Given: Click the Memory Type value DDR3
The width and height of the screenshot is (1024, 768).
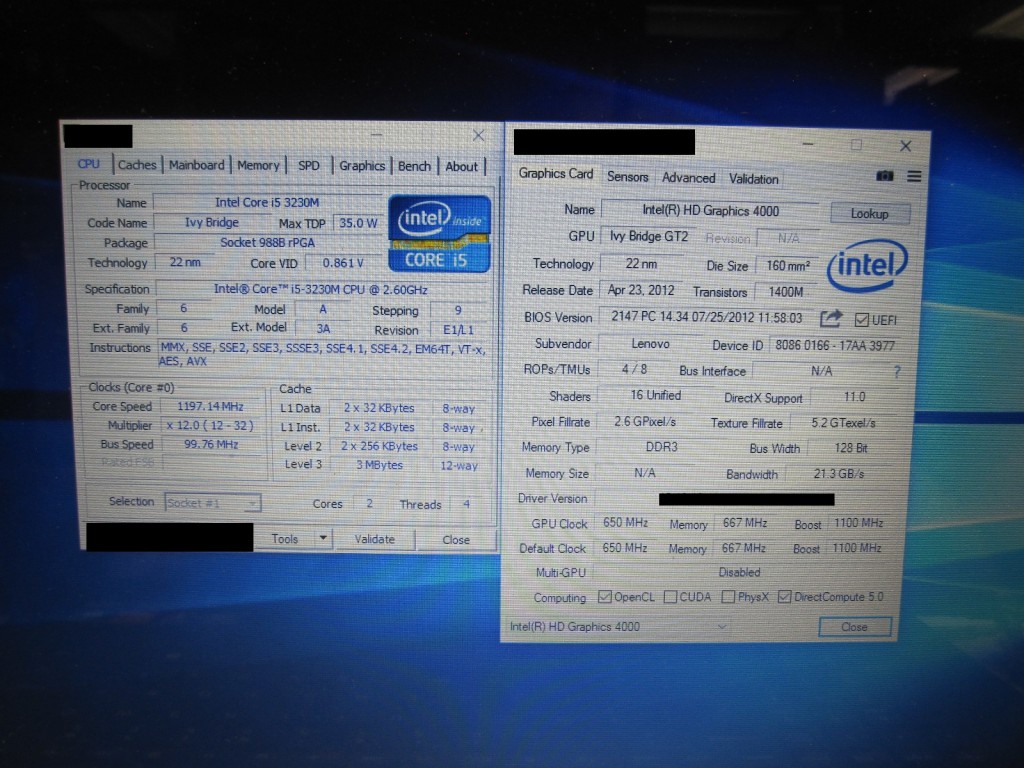Looking at the screenshot, I should [662, 447].
